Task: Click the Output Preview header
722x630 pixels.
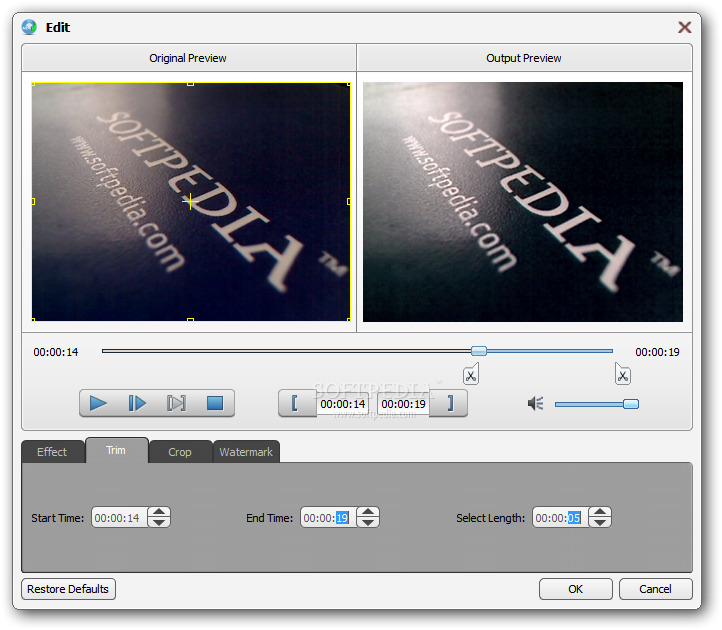Action: [x=524, y=58]
